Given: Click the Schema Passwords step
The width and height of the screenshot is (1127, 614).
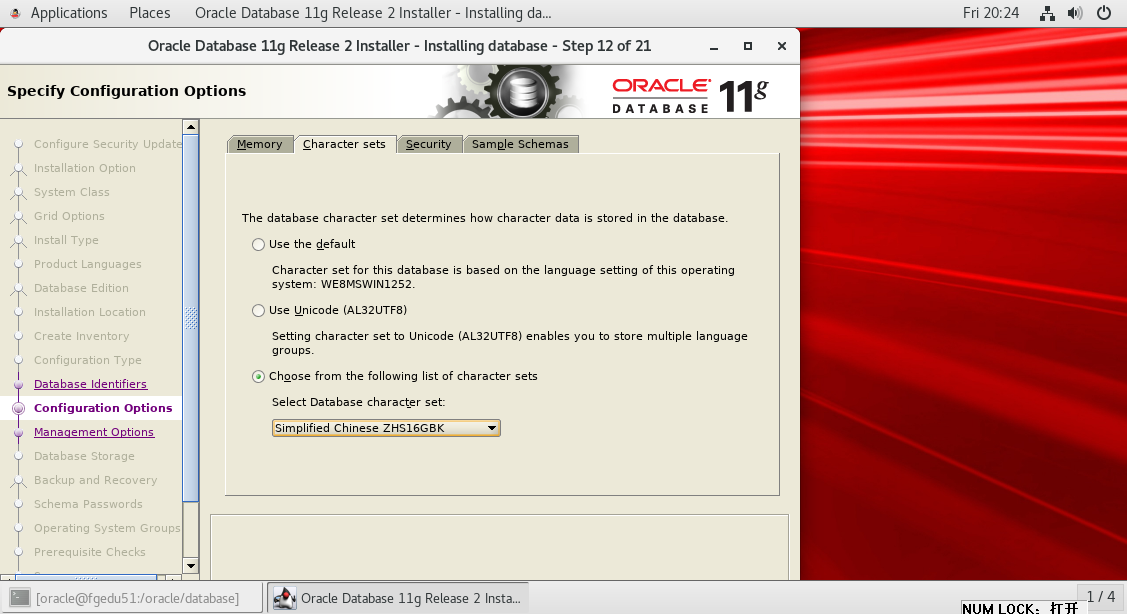Looking at the screenshot, I should [x=88, y=504].
